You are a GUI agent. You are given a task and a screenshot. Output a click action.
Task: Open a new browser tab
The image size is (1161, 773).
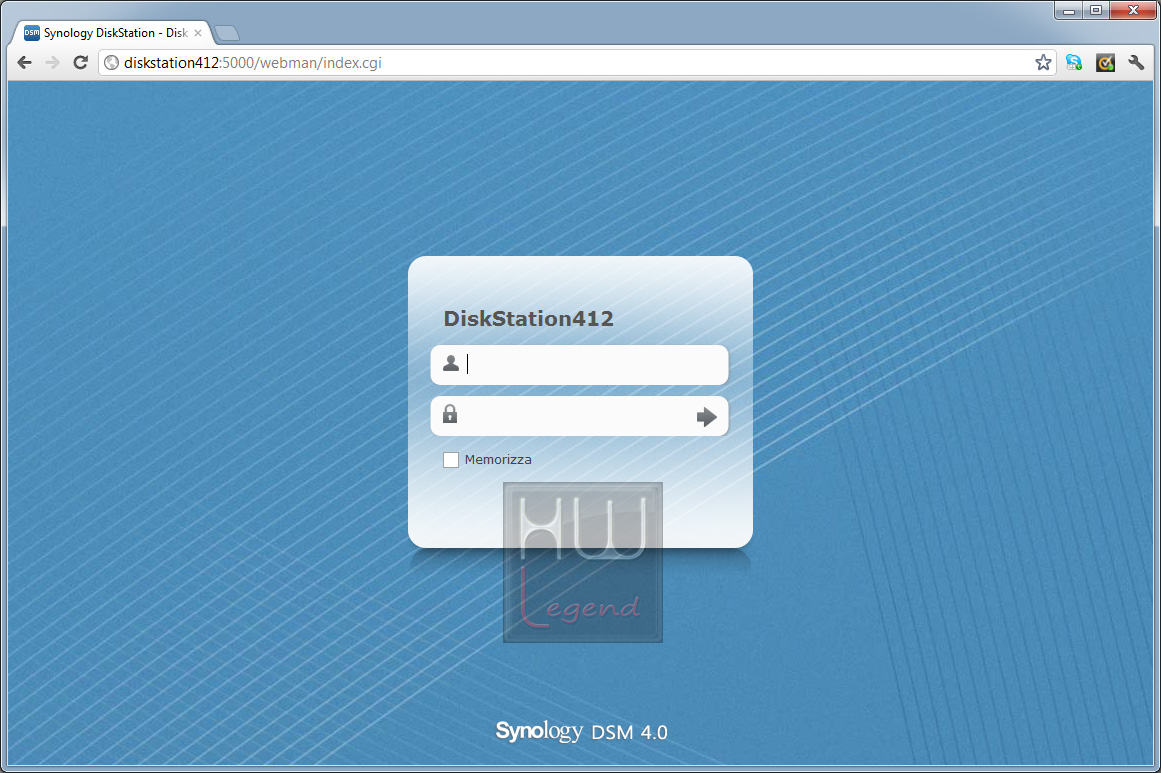(x=227, y=33)
